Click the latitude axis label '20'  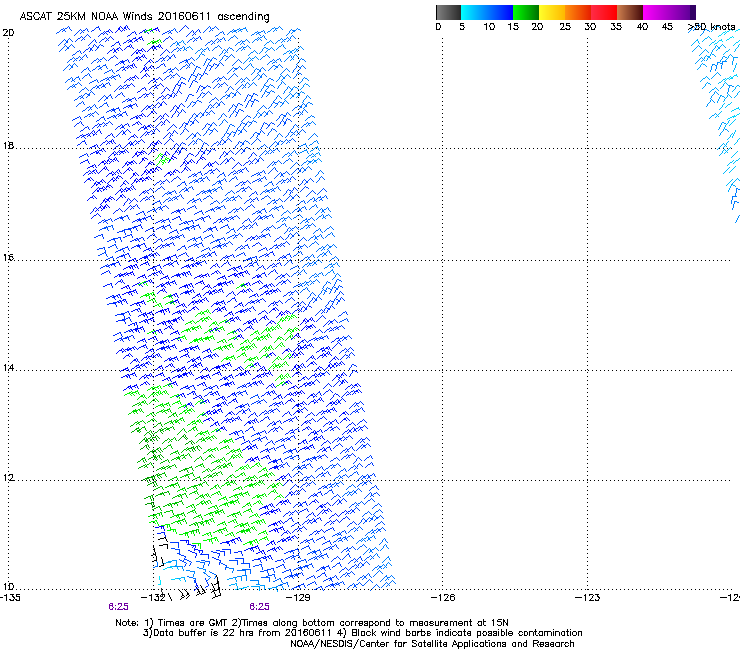(8, 33)
